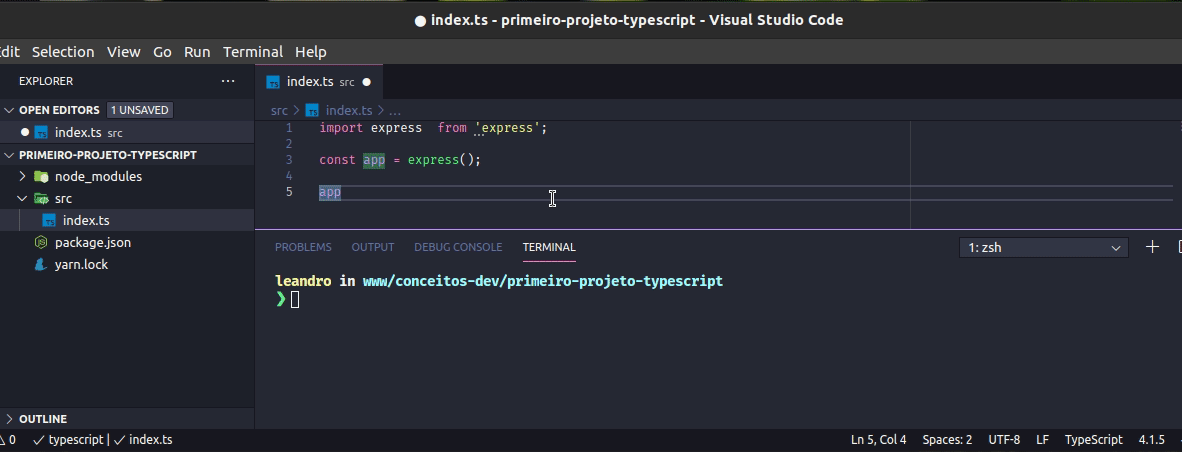Click the terminal path www/conceitos-dev/primeiro-projeto-typescript
The height and width of the screenshot is (452, 1182).
tap(543, 281)
